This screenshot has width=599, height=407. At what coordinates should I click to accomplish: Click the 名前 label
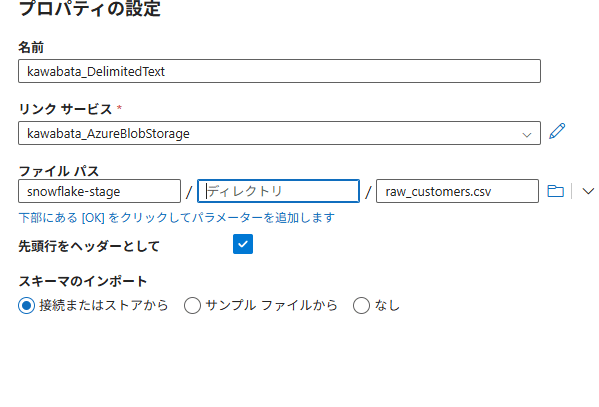coord(31,47)
